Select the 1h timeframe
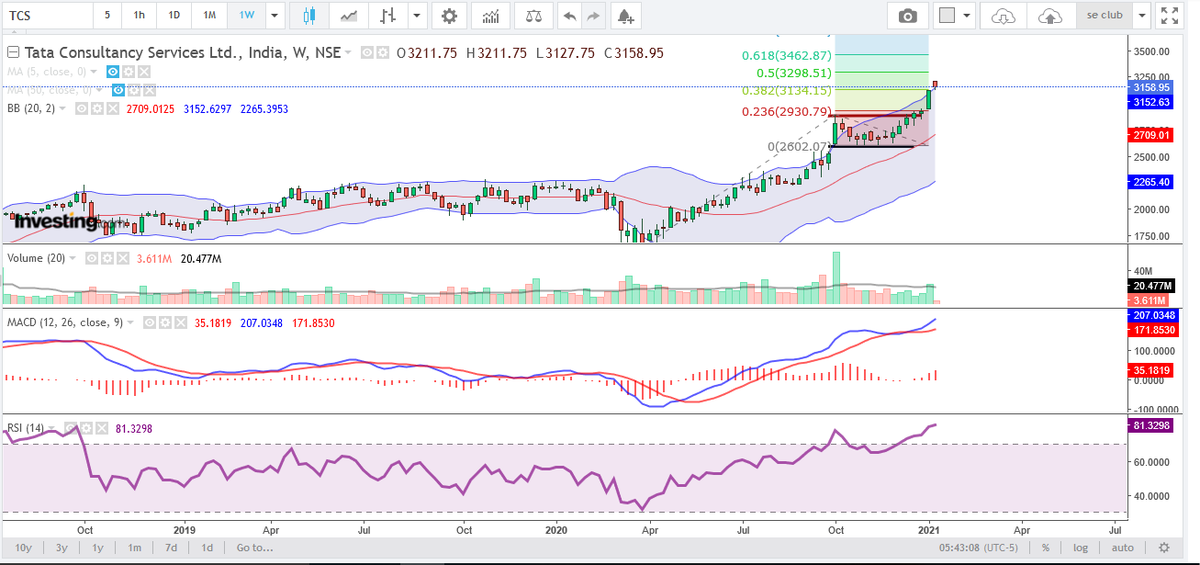The width and height of the screenshot is (1200, 565). point(139,16)
